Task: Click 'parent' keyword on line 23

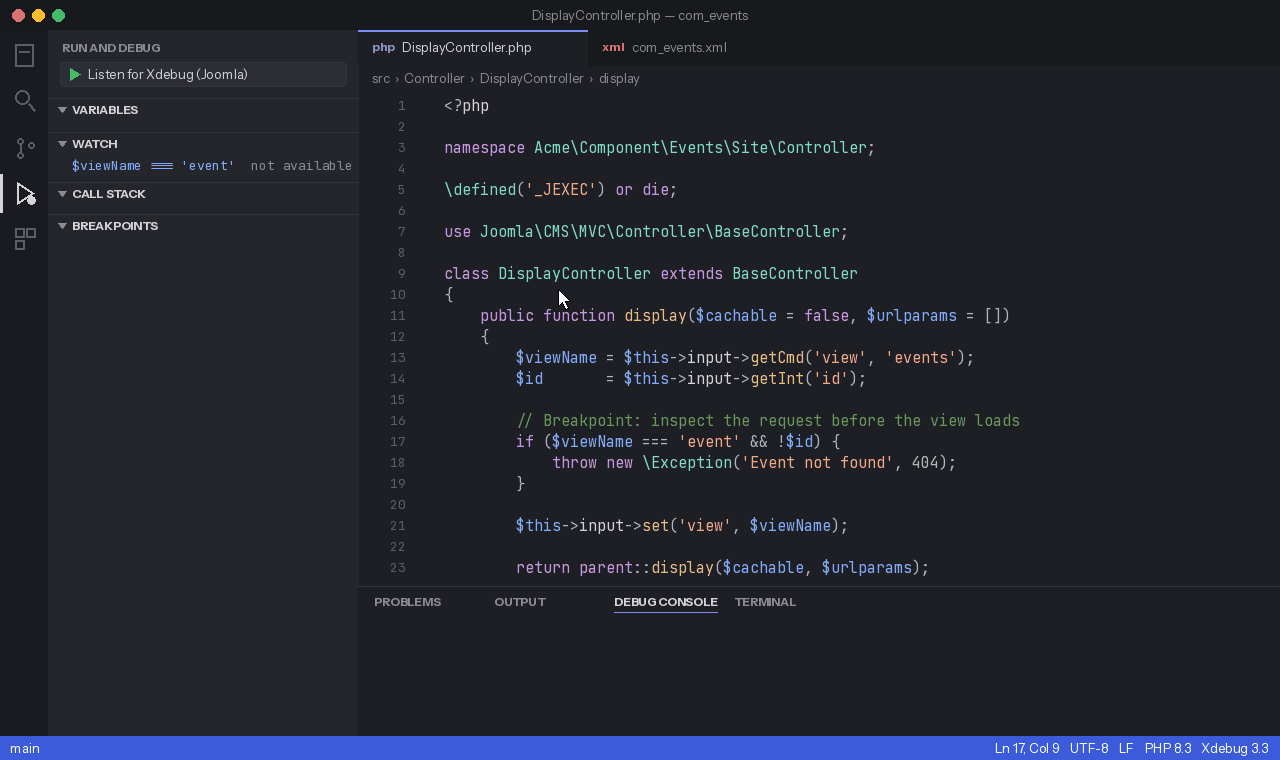Action: pyautogui.click(x=606, y=567)
